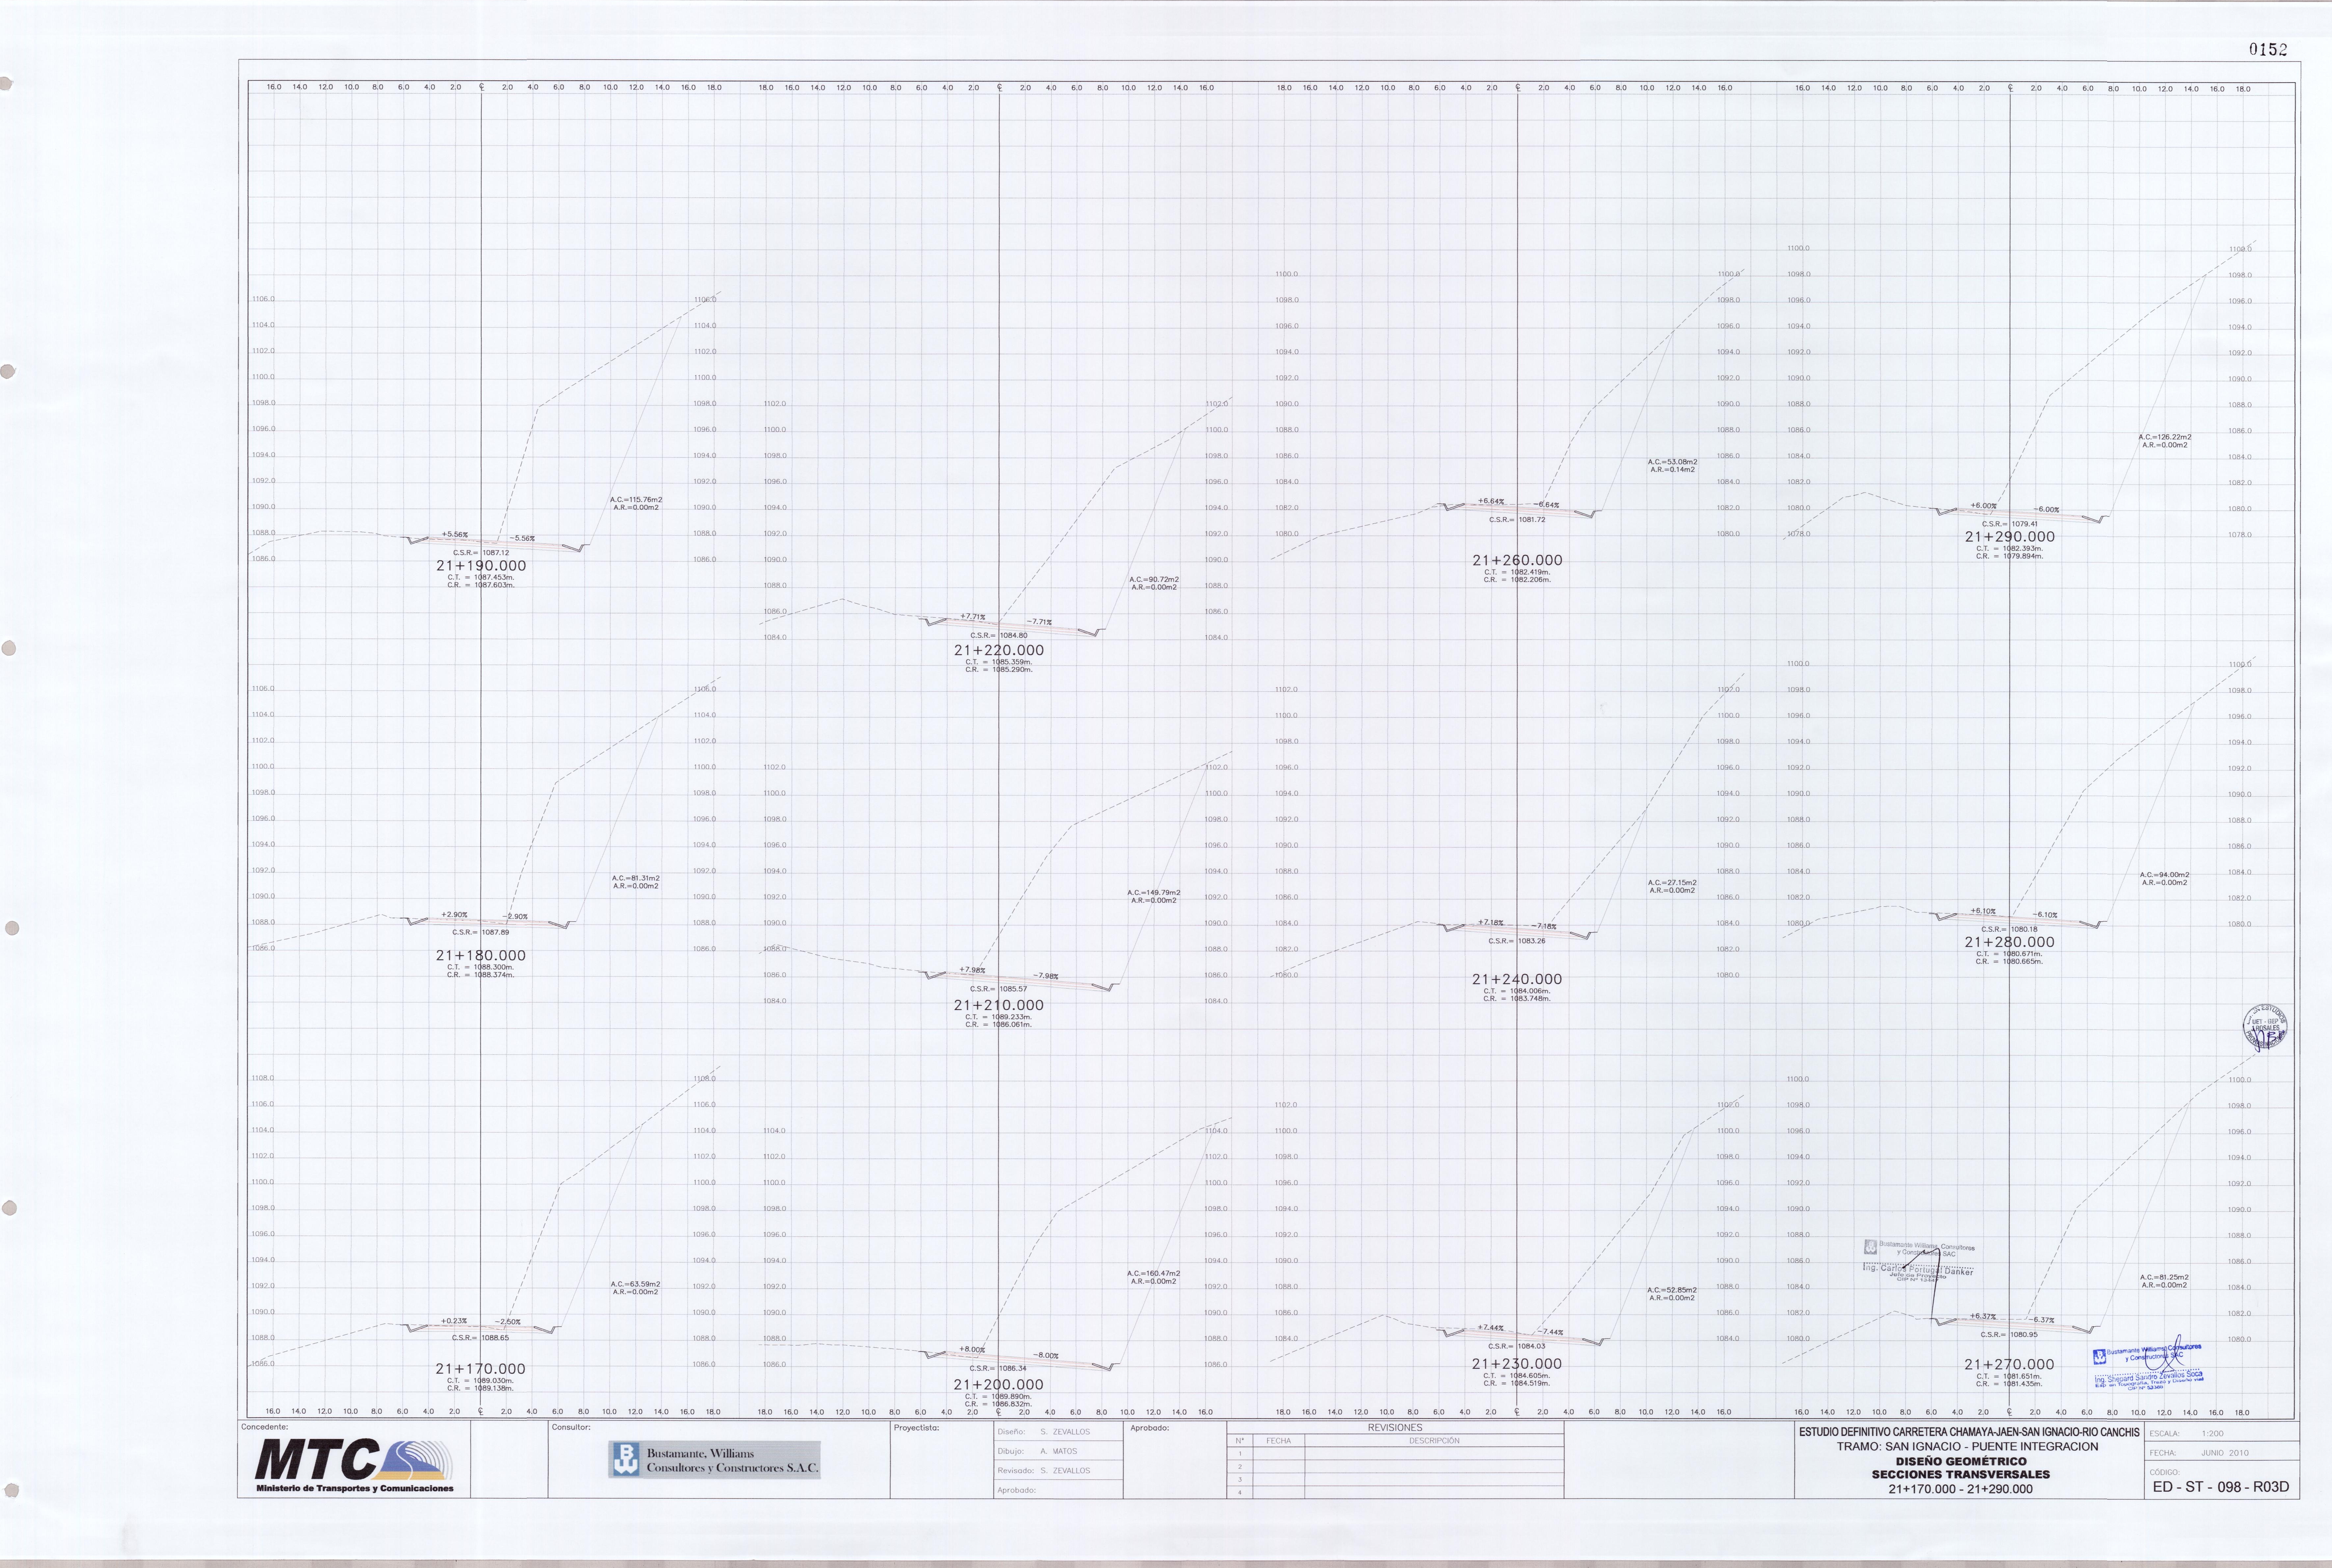The height and width of the screenshot is (1568, 2332).
Task: Select station label 21+210.000
Action: coord(999,1006)
